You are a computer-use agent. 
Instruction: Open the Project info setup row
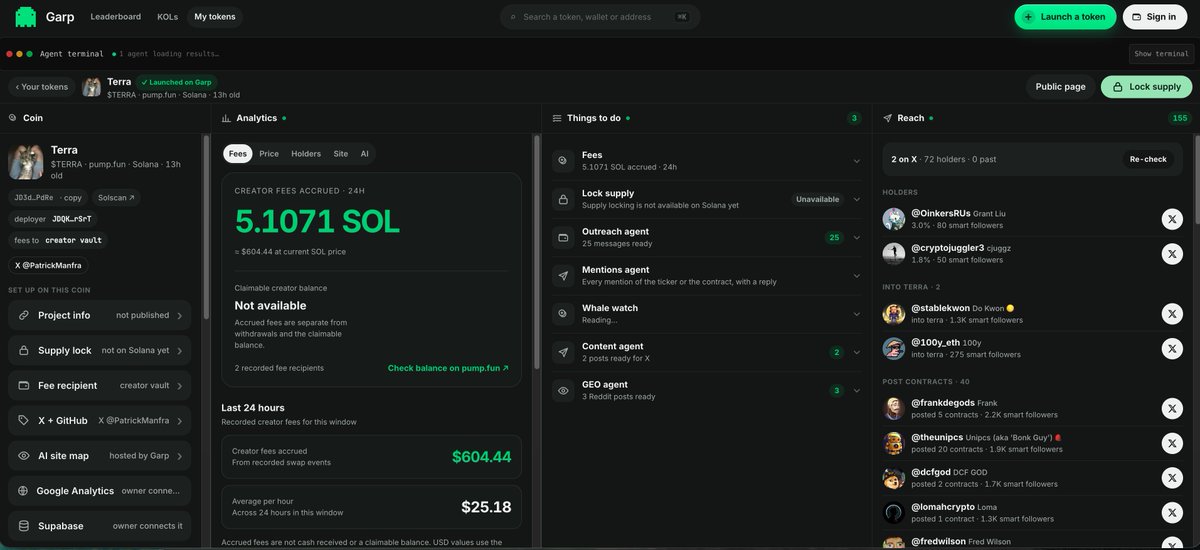point(100,315)
